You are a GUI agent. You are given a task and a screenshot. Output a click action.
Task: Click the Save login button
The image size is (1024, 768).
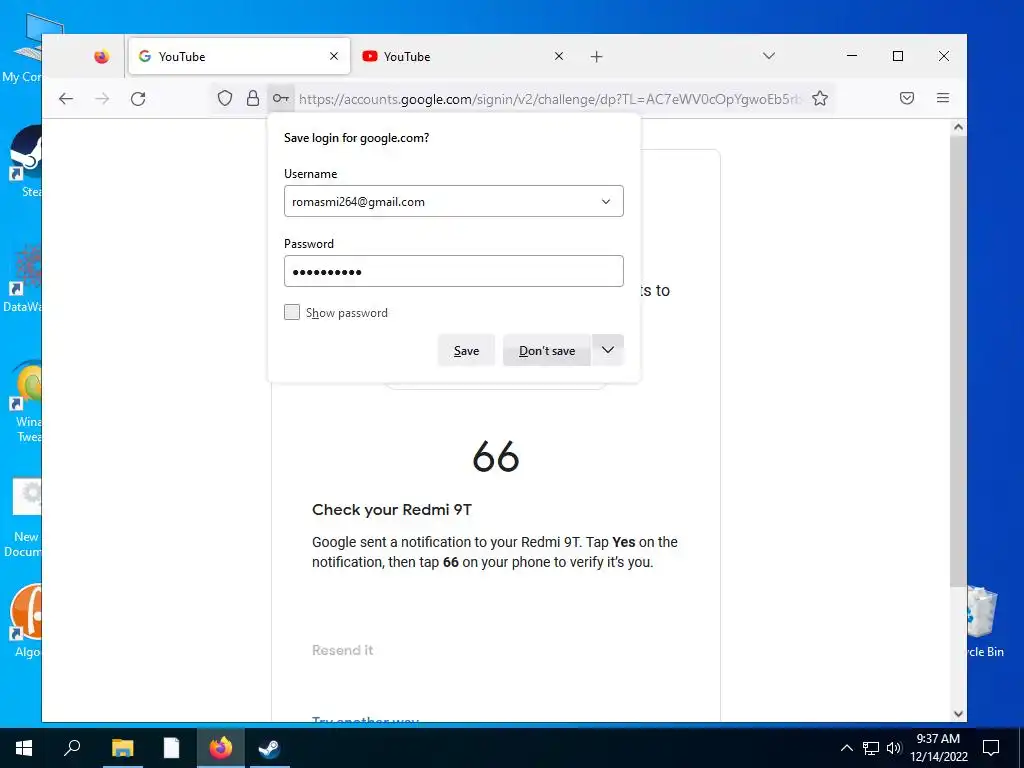click(x=466, y=351)
